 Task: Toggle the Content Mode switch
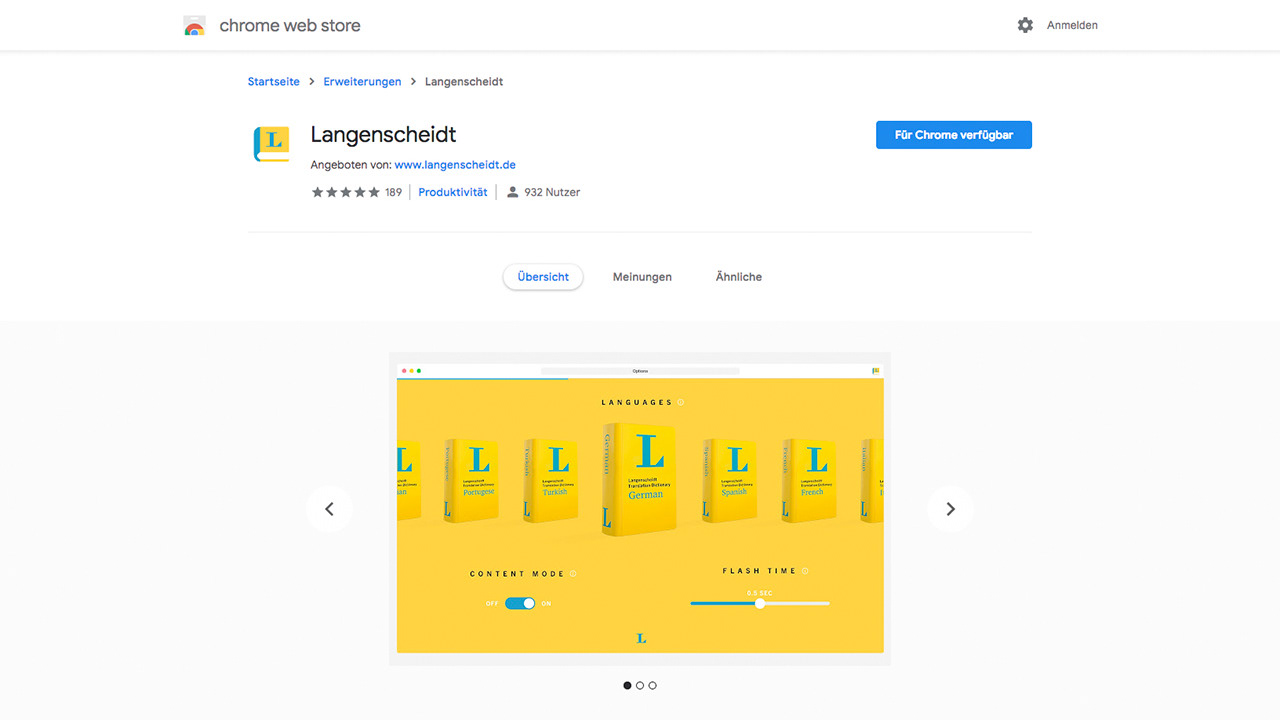click(x=520, y=603)
